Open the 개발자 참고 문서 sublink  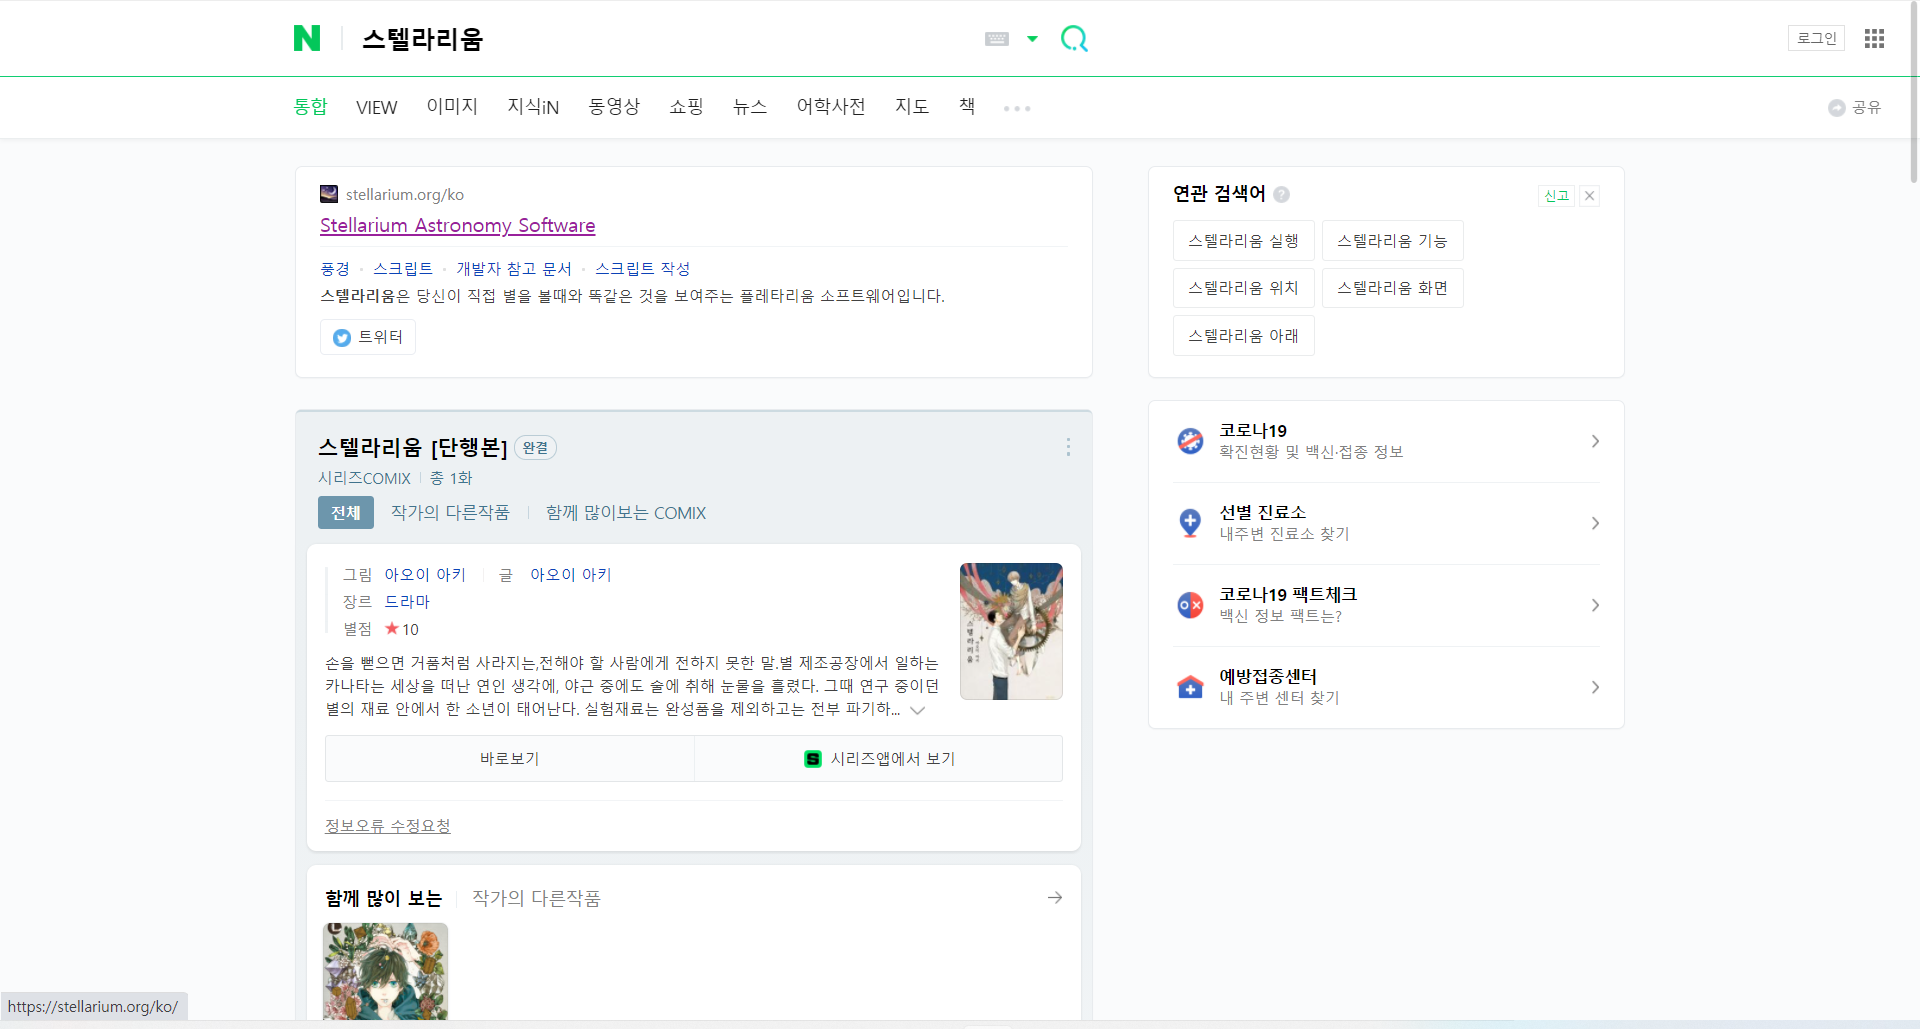tap(514, 268)
